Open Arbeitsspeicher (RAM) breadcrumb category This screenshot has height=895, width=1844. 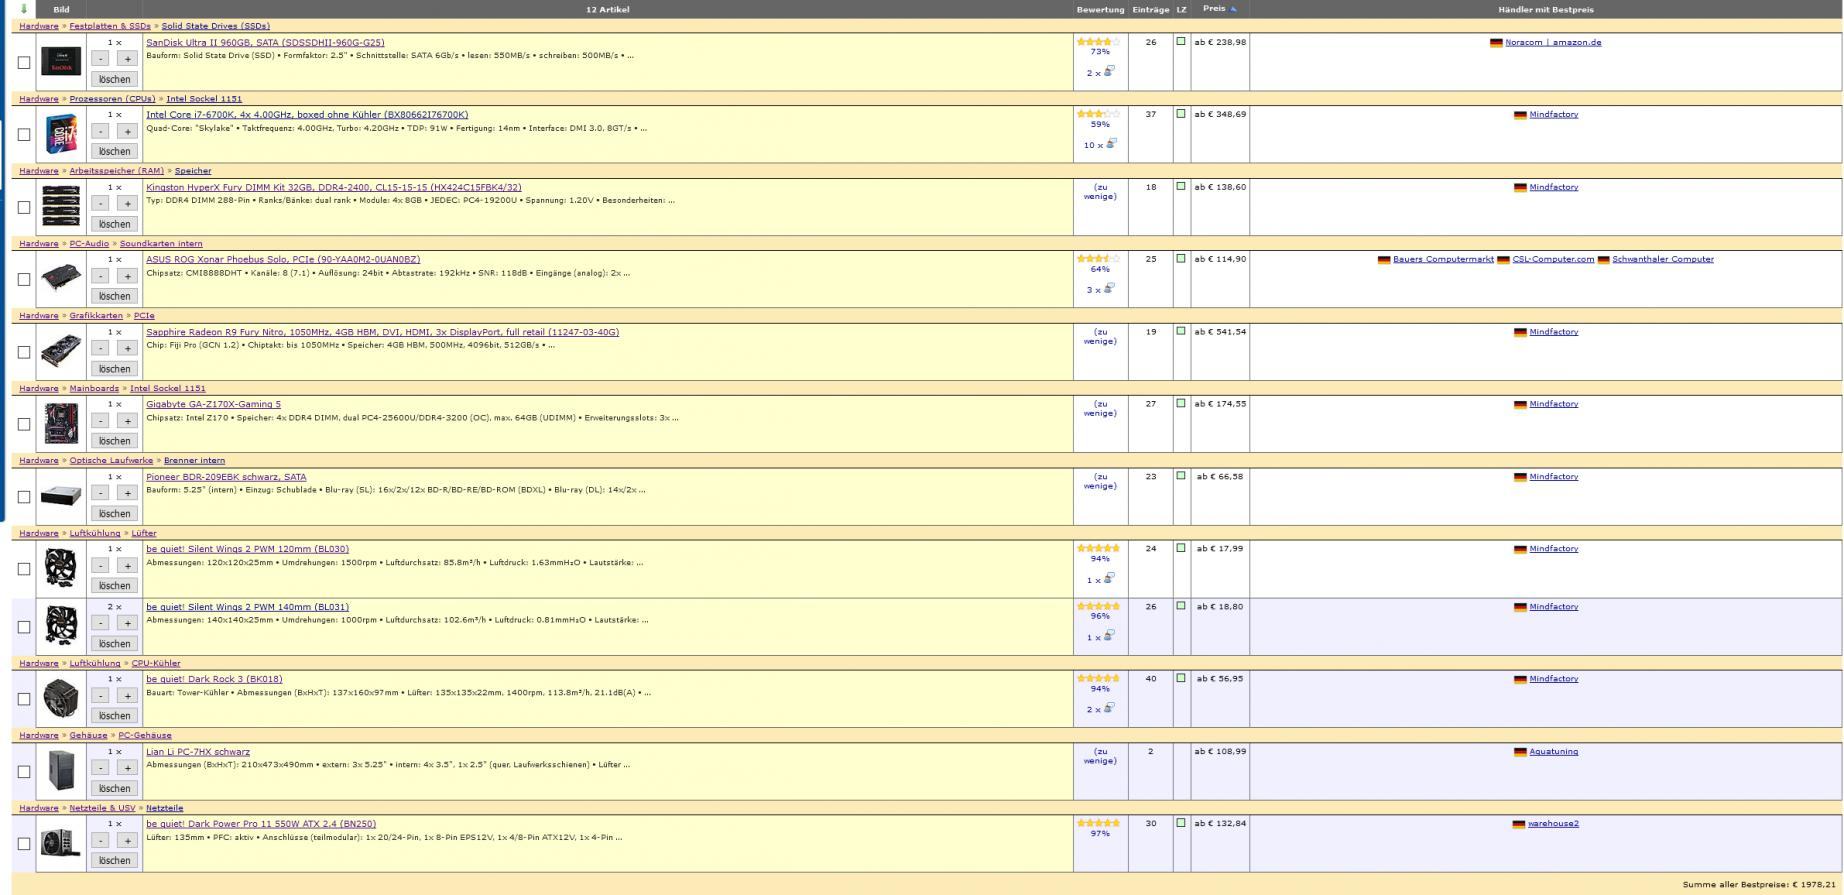[116, 171]
